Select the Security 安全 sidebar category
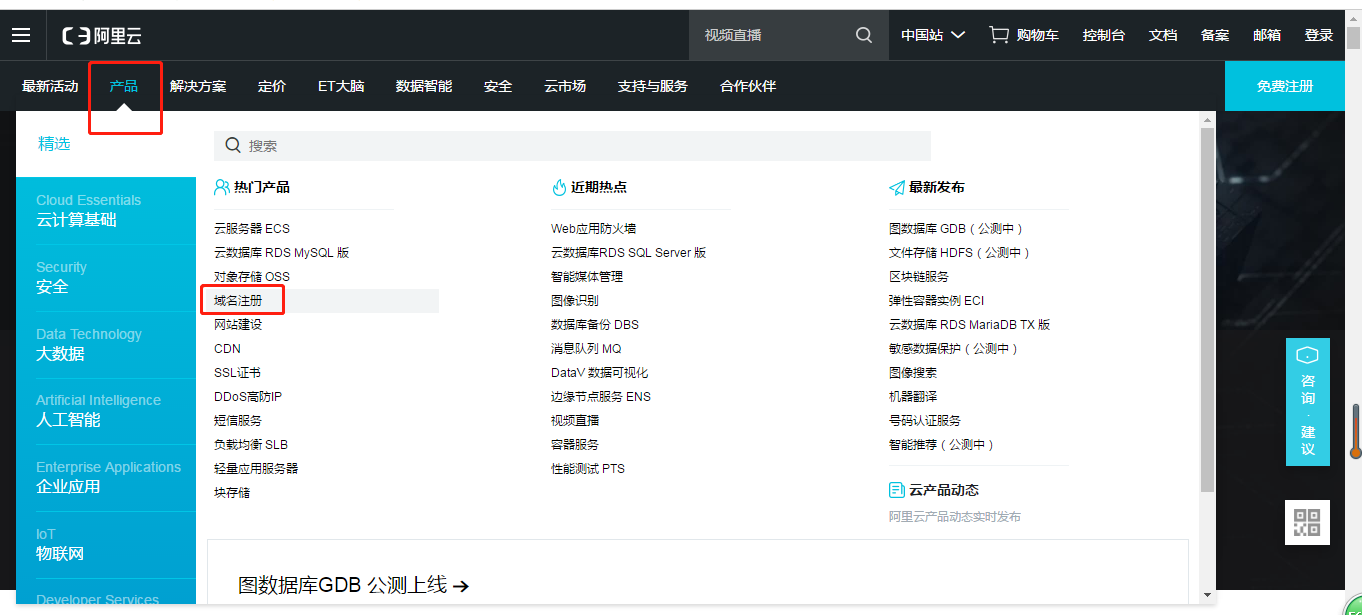Viewport: 1362px width, 615px height. click(106, 278)
